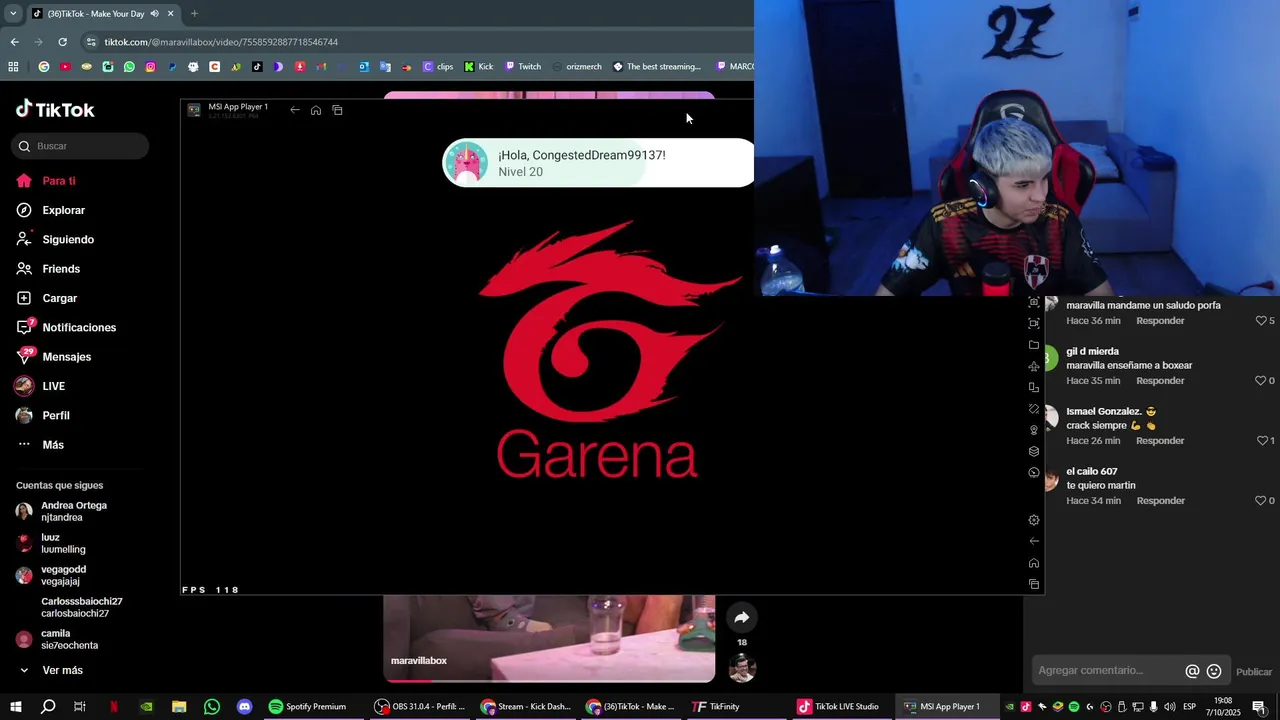
Task: Reply to Ismael Gonzalez's comment
Action: (1160, 441)
